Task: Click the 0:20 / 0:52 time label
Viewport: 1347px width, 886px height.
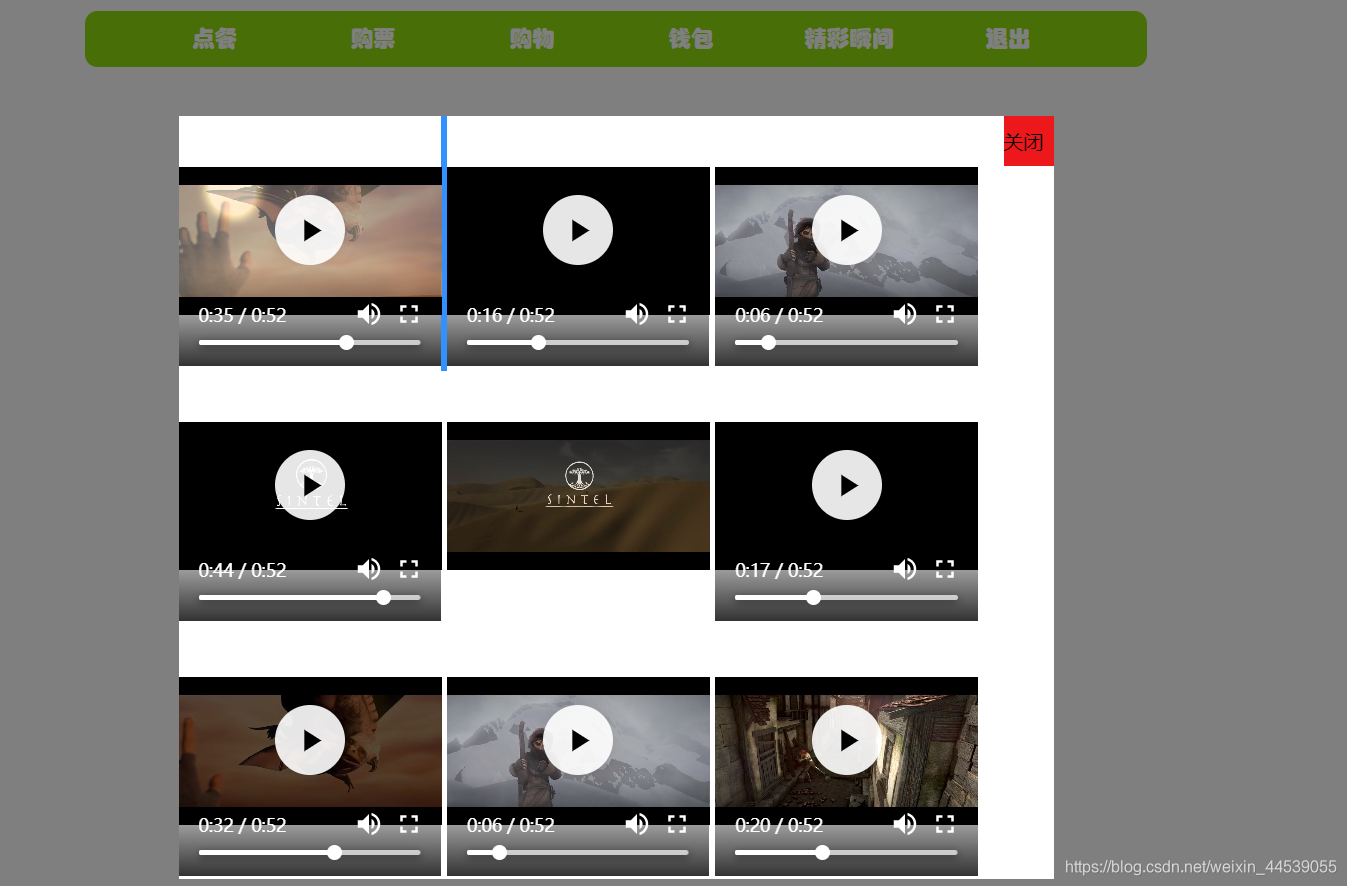Action: pos(779,825)
